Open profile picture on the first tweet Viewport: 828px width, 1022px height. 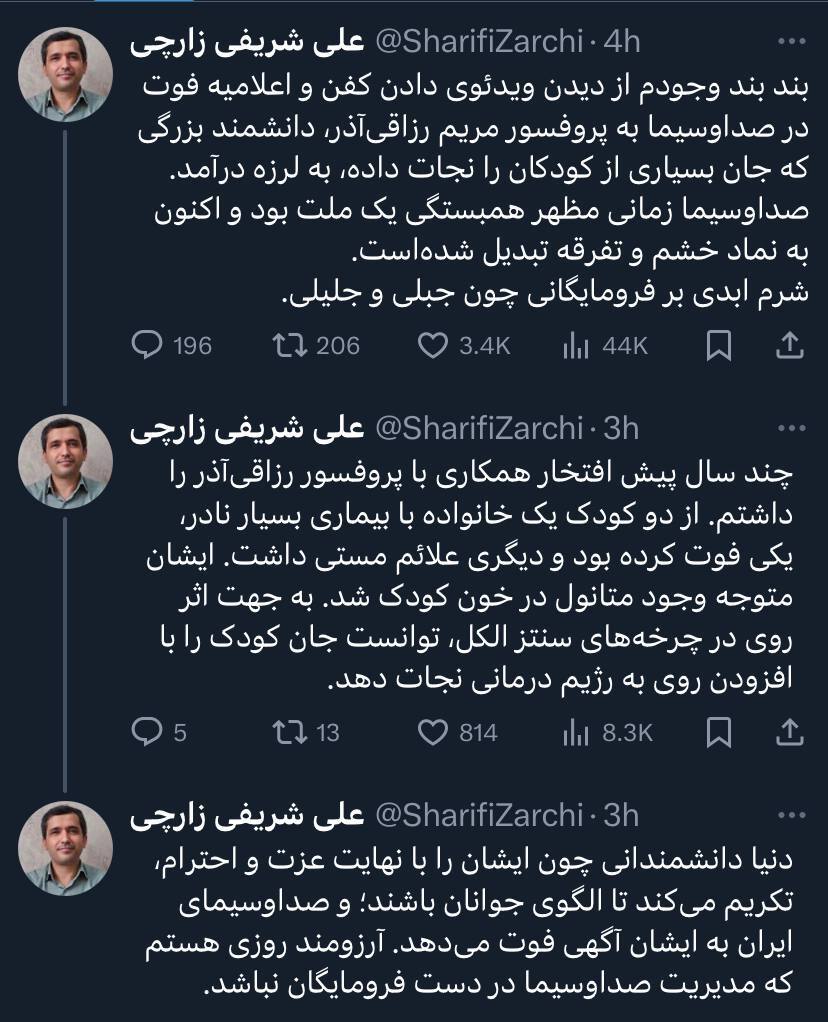[x=65, y=74]
